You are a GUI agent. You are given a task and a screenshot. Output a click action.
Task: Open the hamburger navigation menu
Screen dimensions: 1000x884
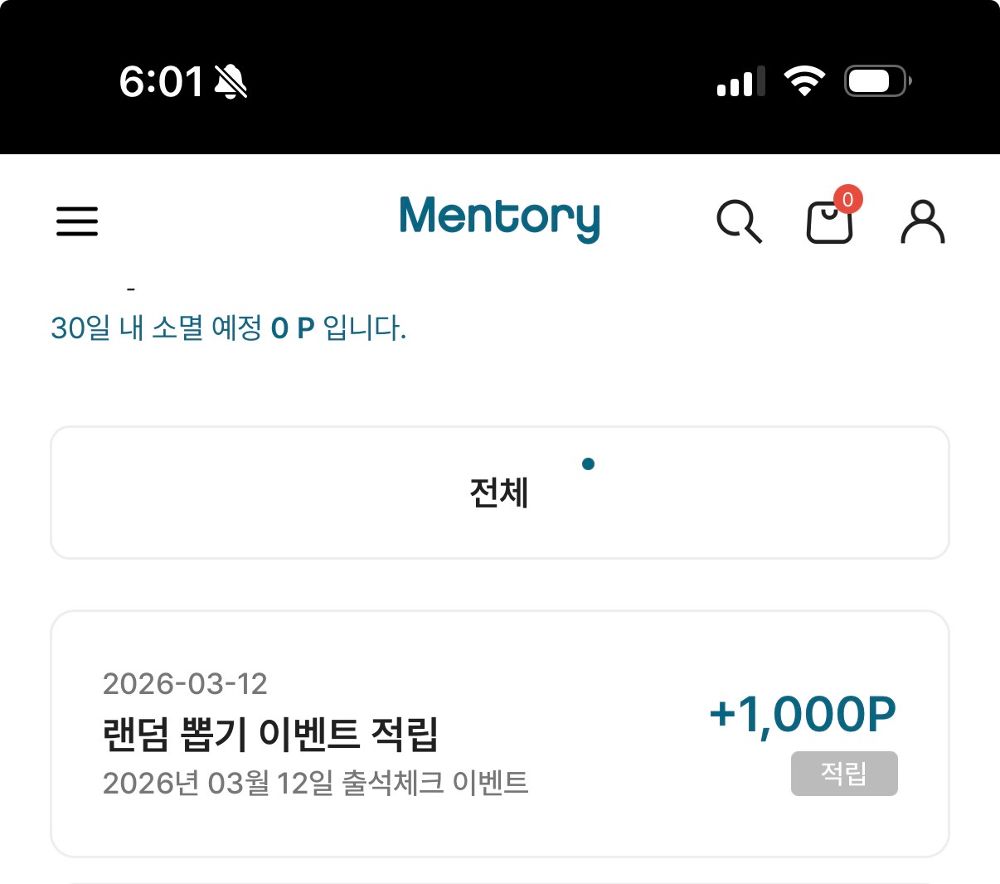pos(77,222)
